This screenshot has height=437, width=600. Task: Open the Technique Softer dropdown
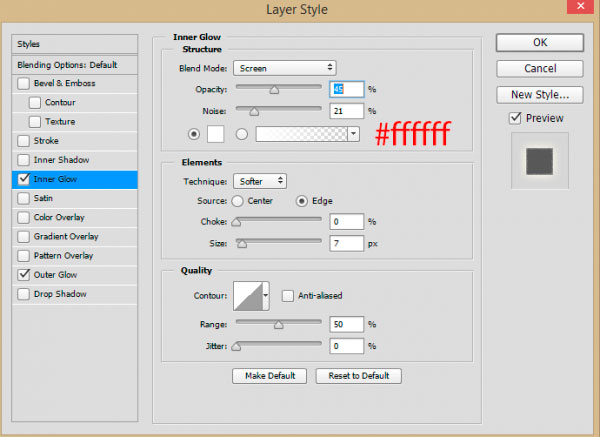[260, 181]
